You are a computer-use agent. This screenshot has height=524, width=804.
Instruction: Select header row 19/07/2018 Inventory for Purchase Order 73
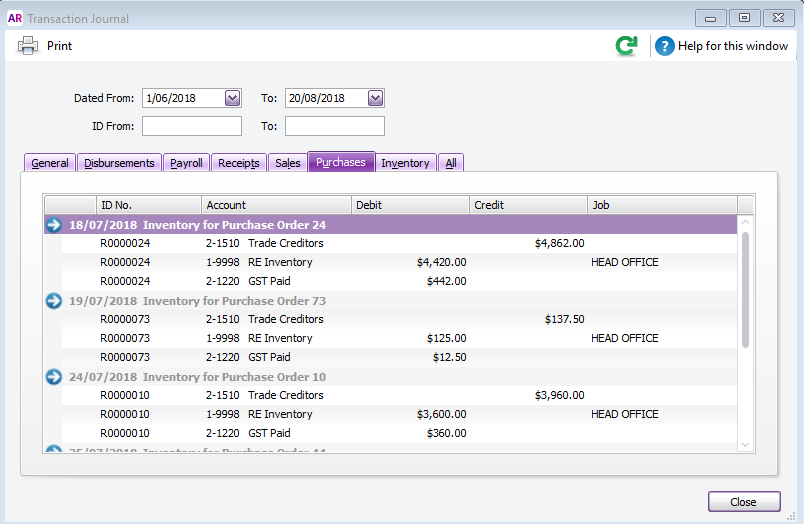click(x=391, y=300)
